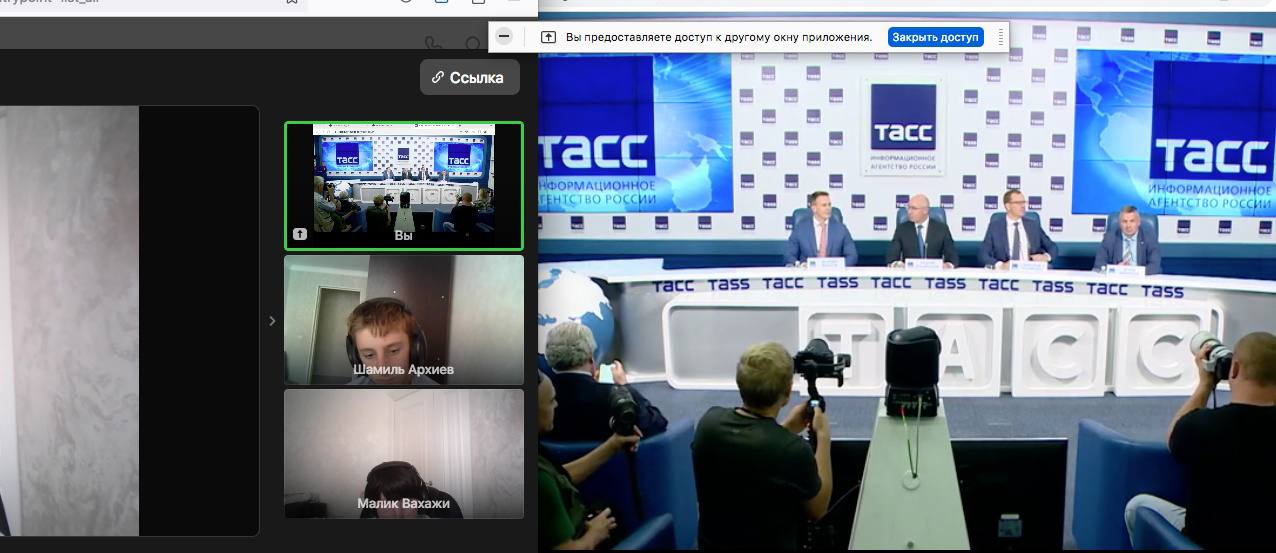1276x553 pixels.
Task: Click the shared TASS press conference video
Action: [906, 300]
